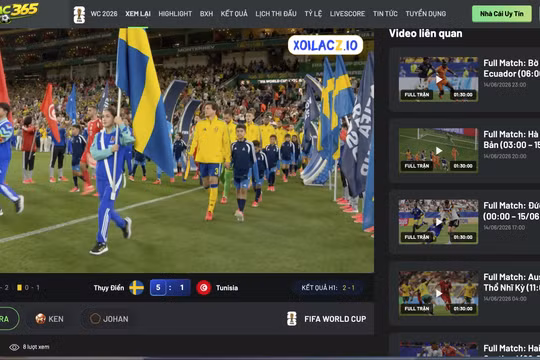The width and height of the screenshot is (540, 360).
Task: Open the 03:00 full match thumbnail
Action: [438, 151]
